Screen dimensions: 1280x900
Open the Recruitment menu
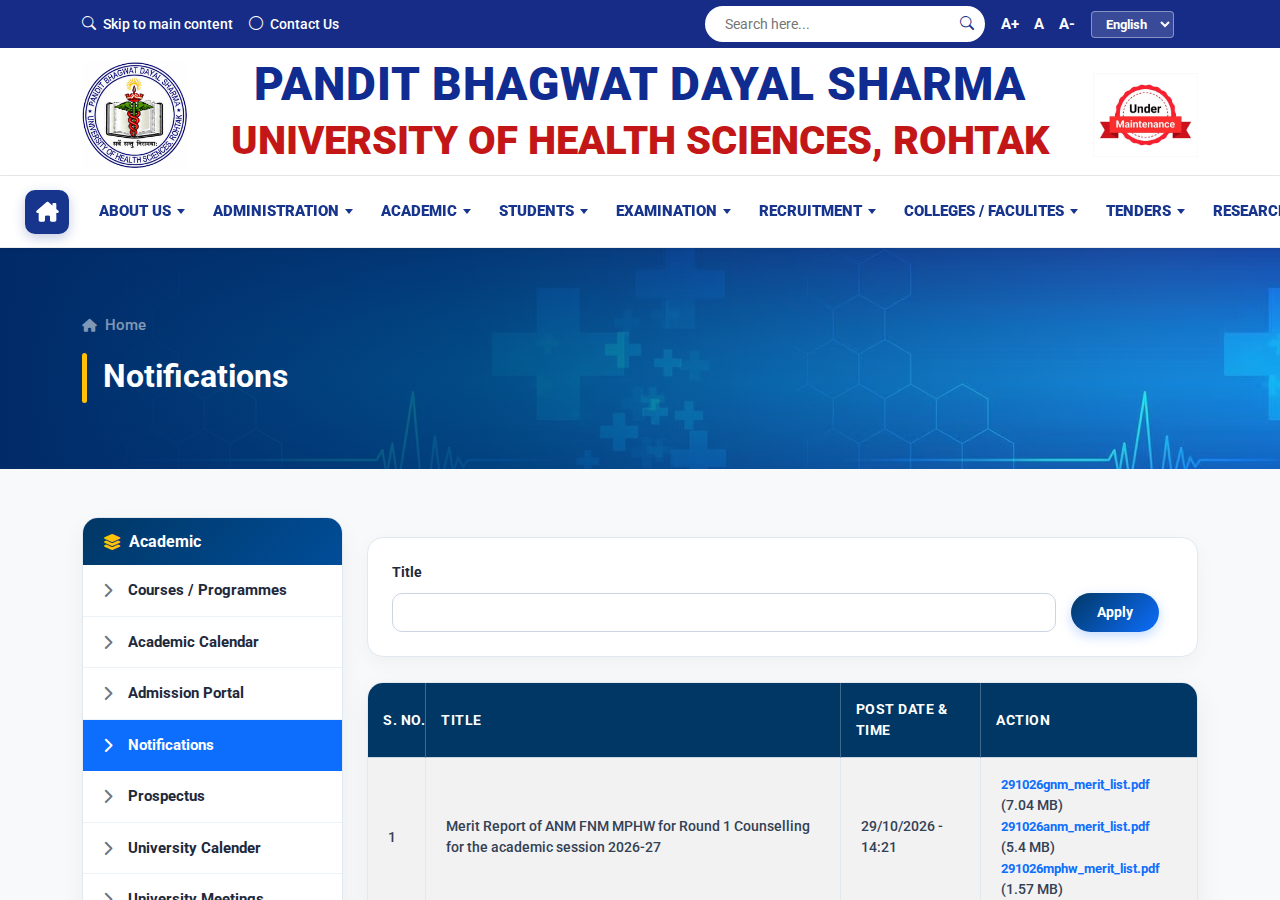(x=818, y=211)
